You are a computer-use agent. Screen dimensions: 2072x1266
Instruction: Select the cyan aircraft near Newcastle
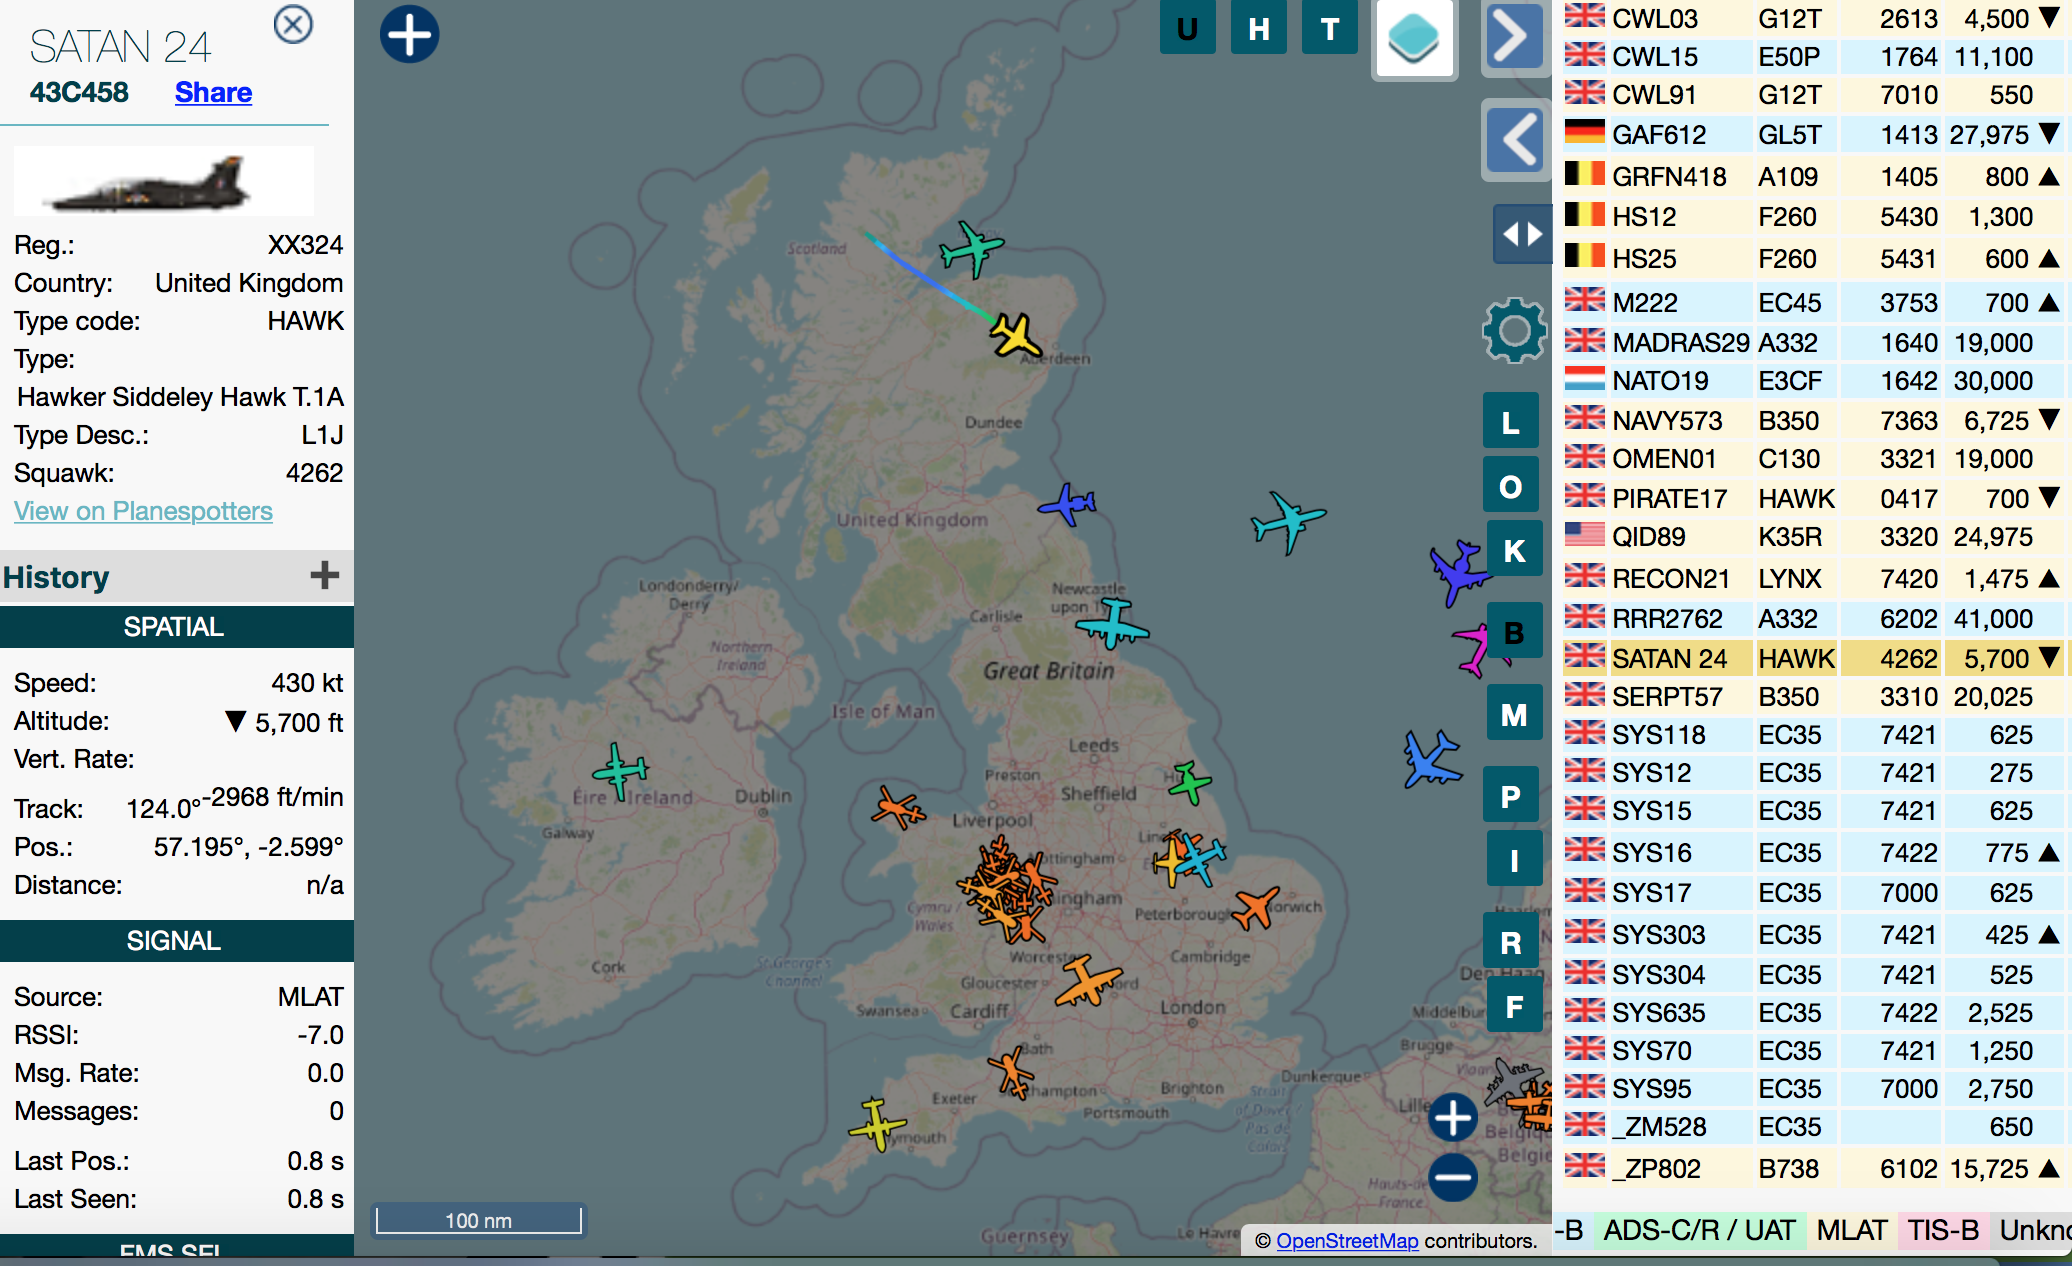click(1112, 625)
